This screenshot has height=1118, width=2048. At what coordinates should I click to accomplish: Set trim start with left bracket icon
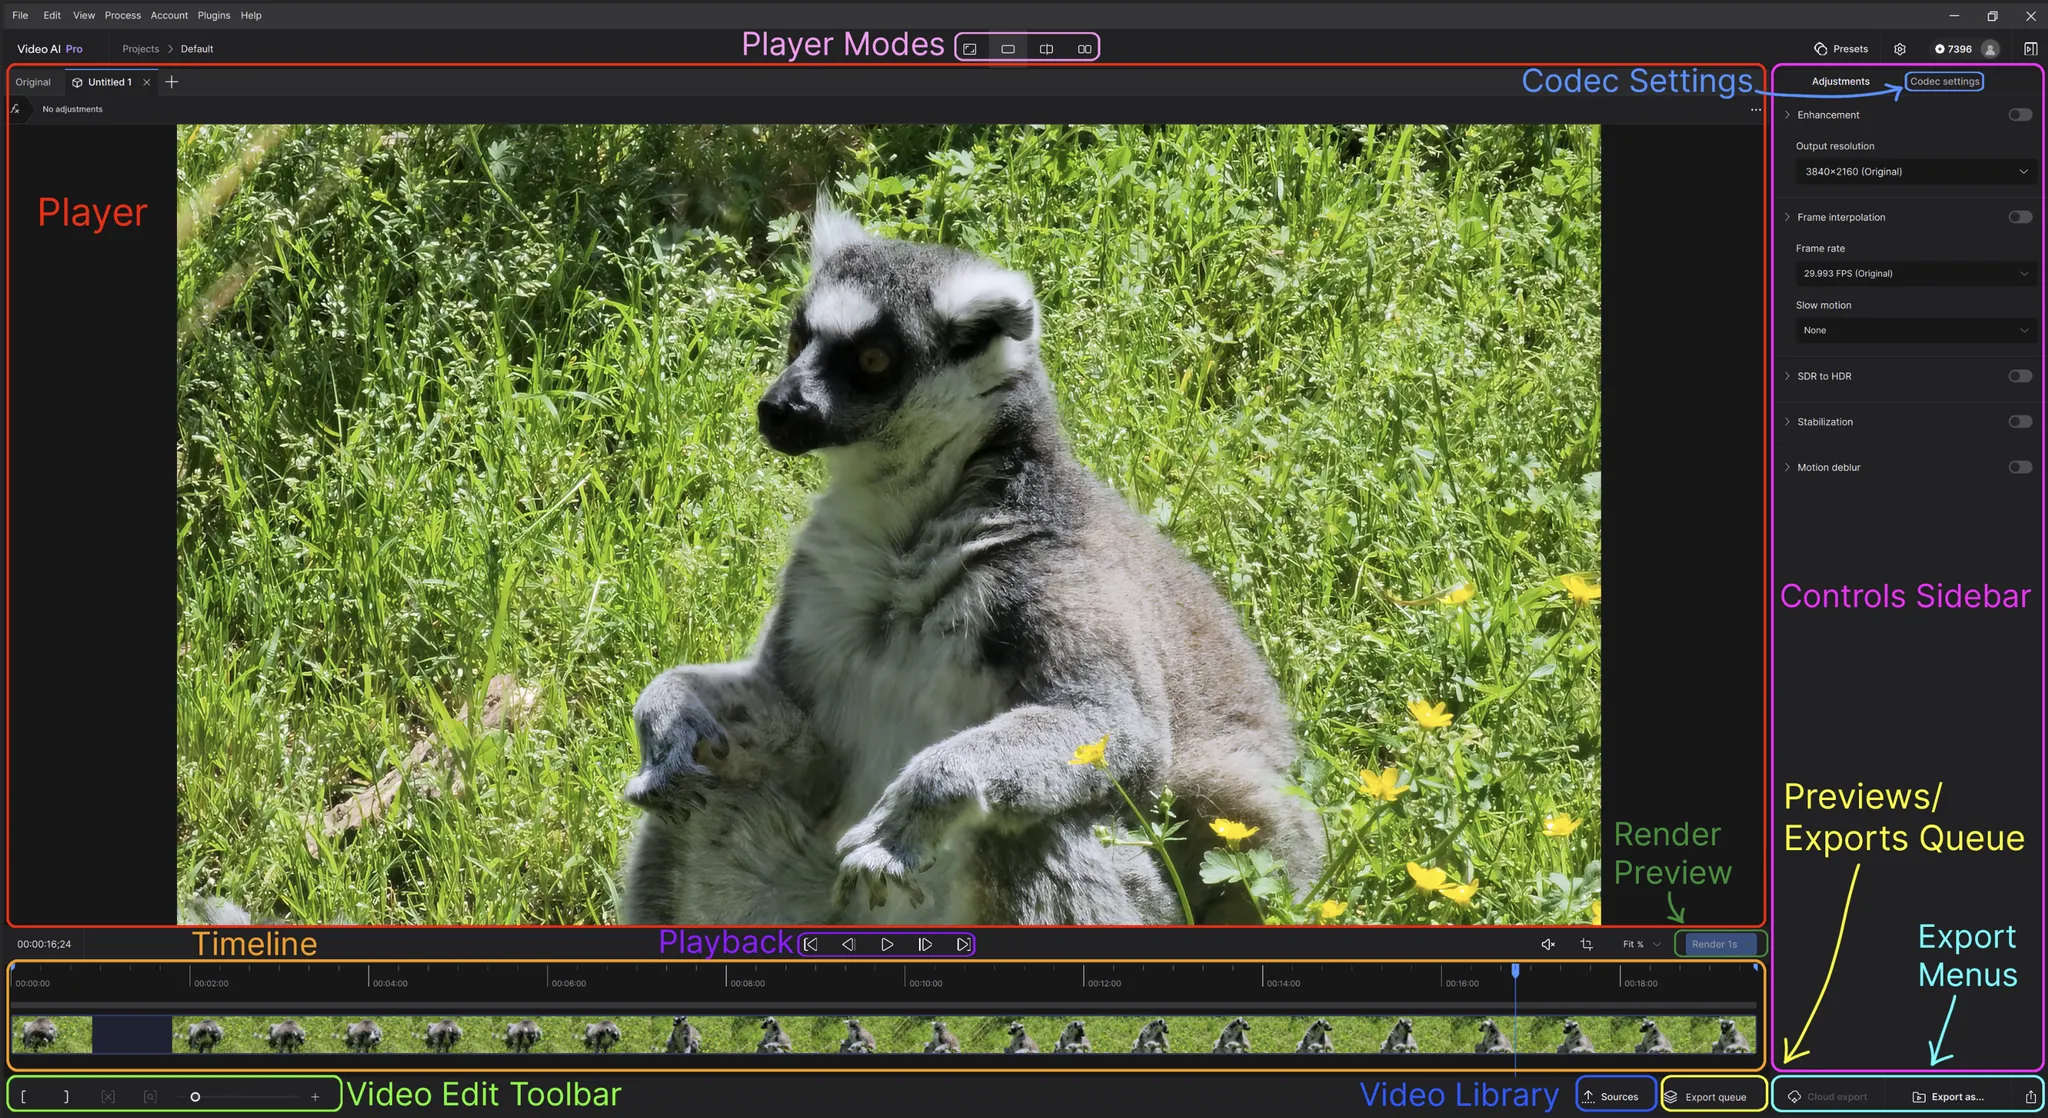[24, 1096]
